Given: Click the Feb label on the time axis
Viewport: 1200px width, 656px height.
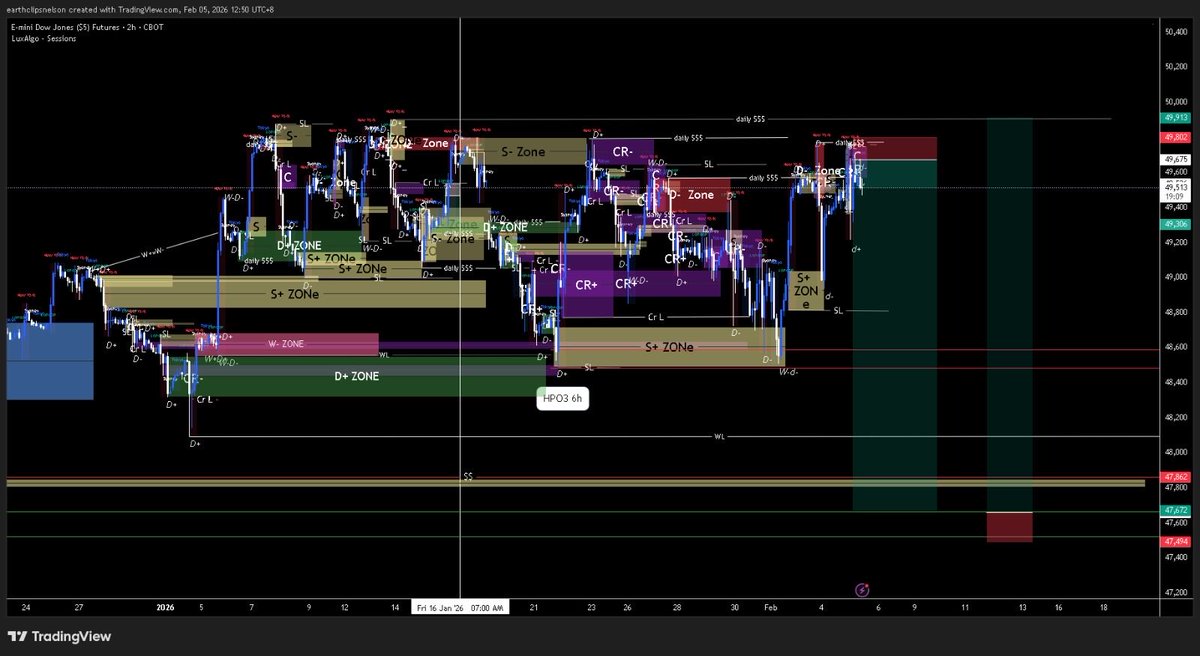Looking at the screenshot, I should coord(769,607).
